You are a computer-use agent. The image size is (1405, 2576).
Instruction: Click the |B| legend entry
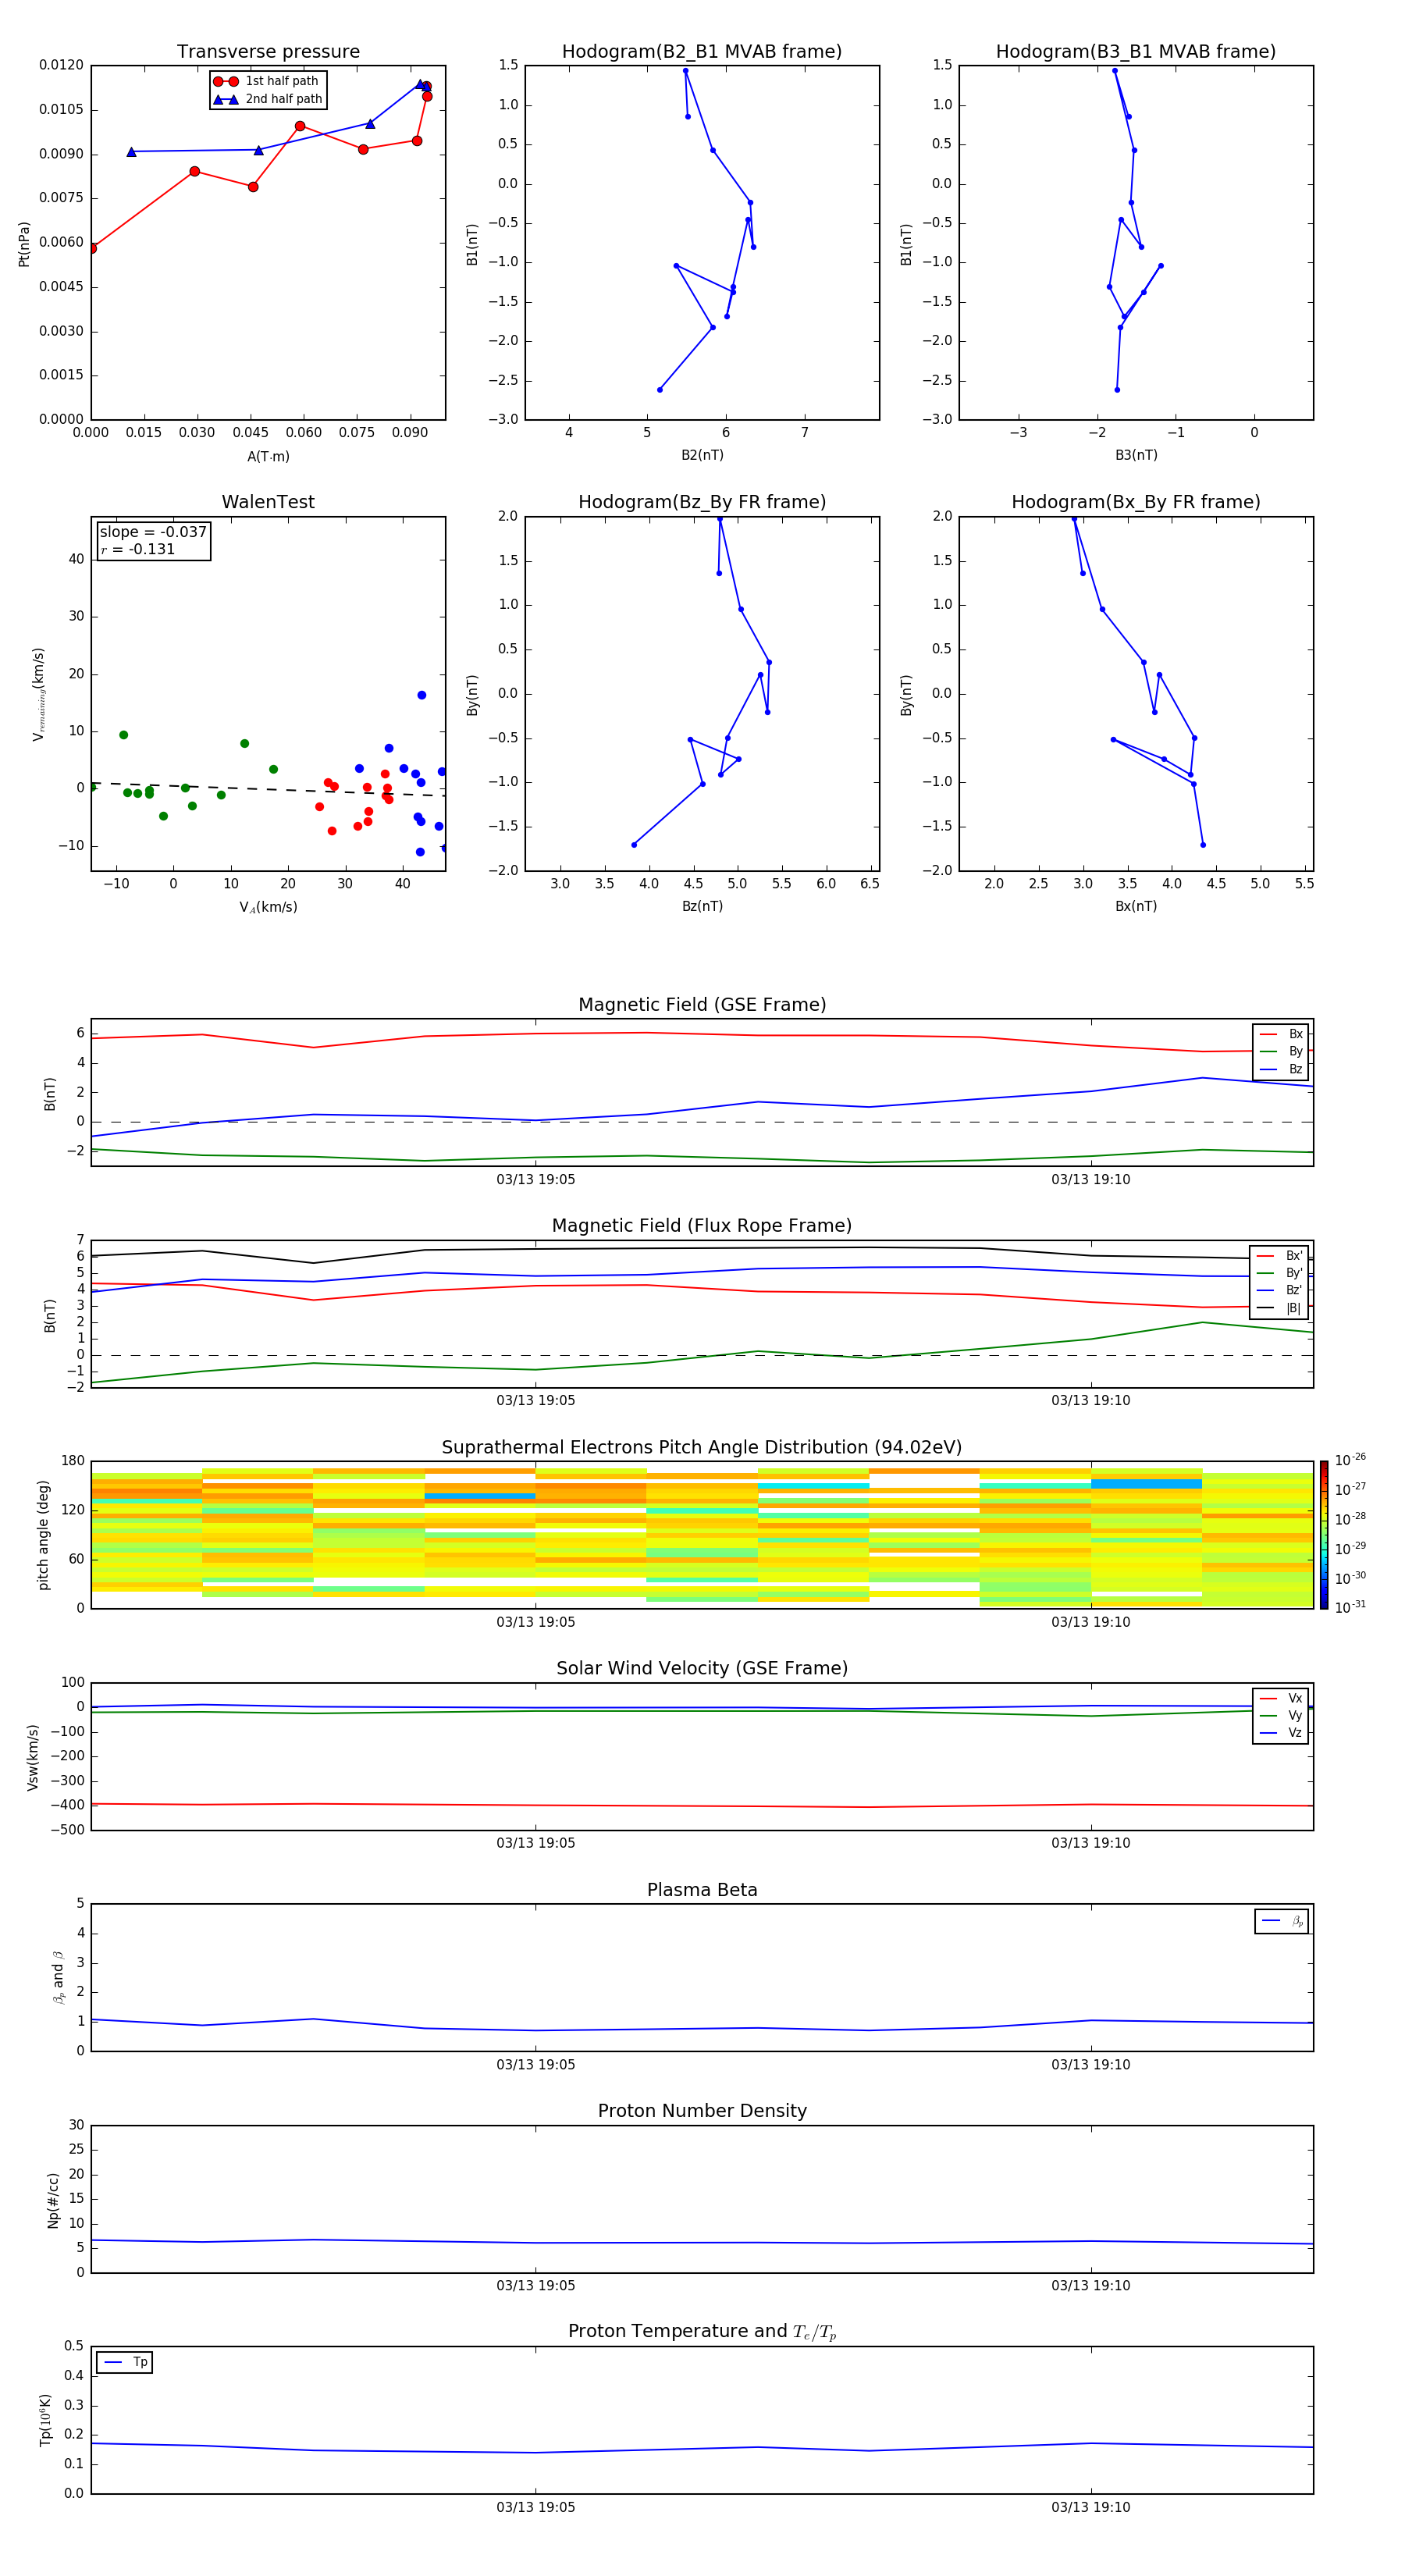click(1280, 1308)
